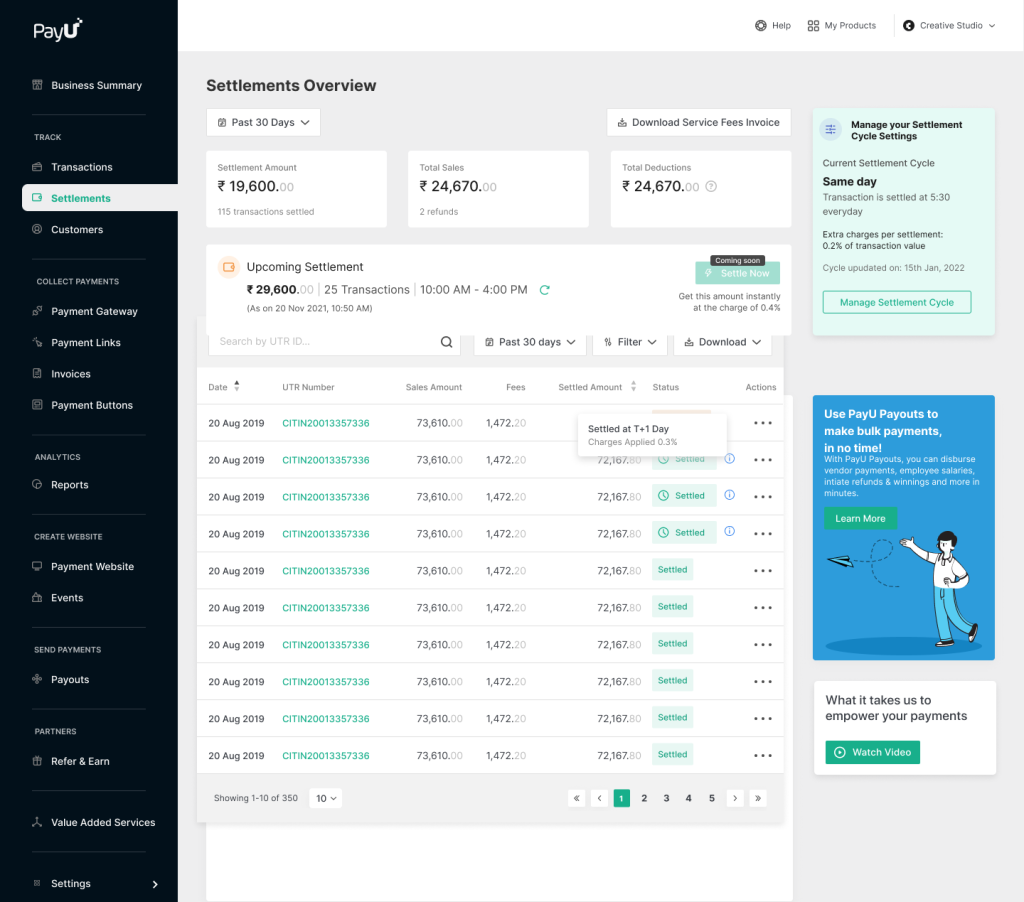Screen dimensions: 1024x902
Task: Click the Events sidebar icon
Action: click(x=37, y=598)
